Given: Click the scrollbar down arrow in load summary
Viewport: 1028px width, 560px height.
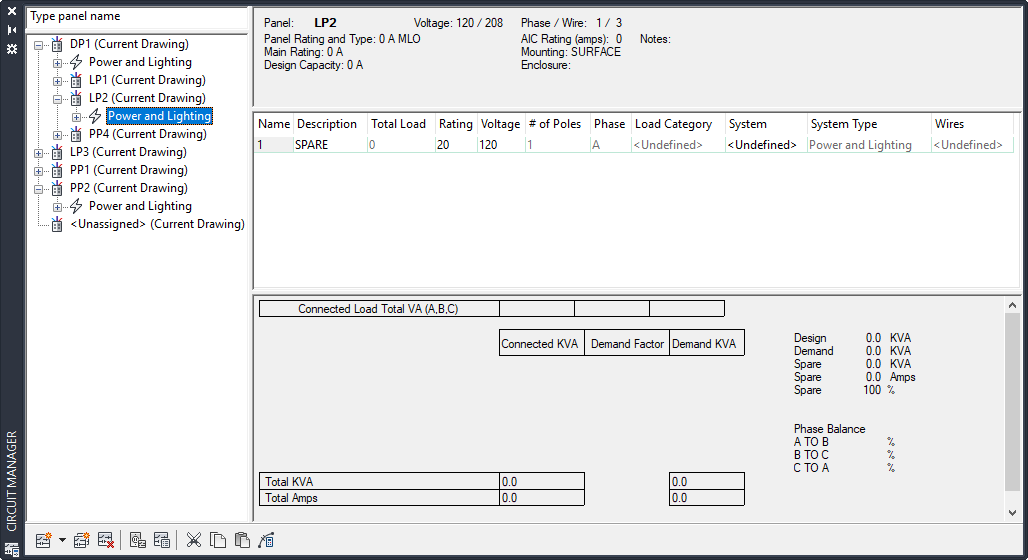Looking at the screenshot, I should click(1012, 513).
